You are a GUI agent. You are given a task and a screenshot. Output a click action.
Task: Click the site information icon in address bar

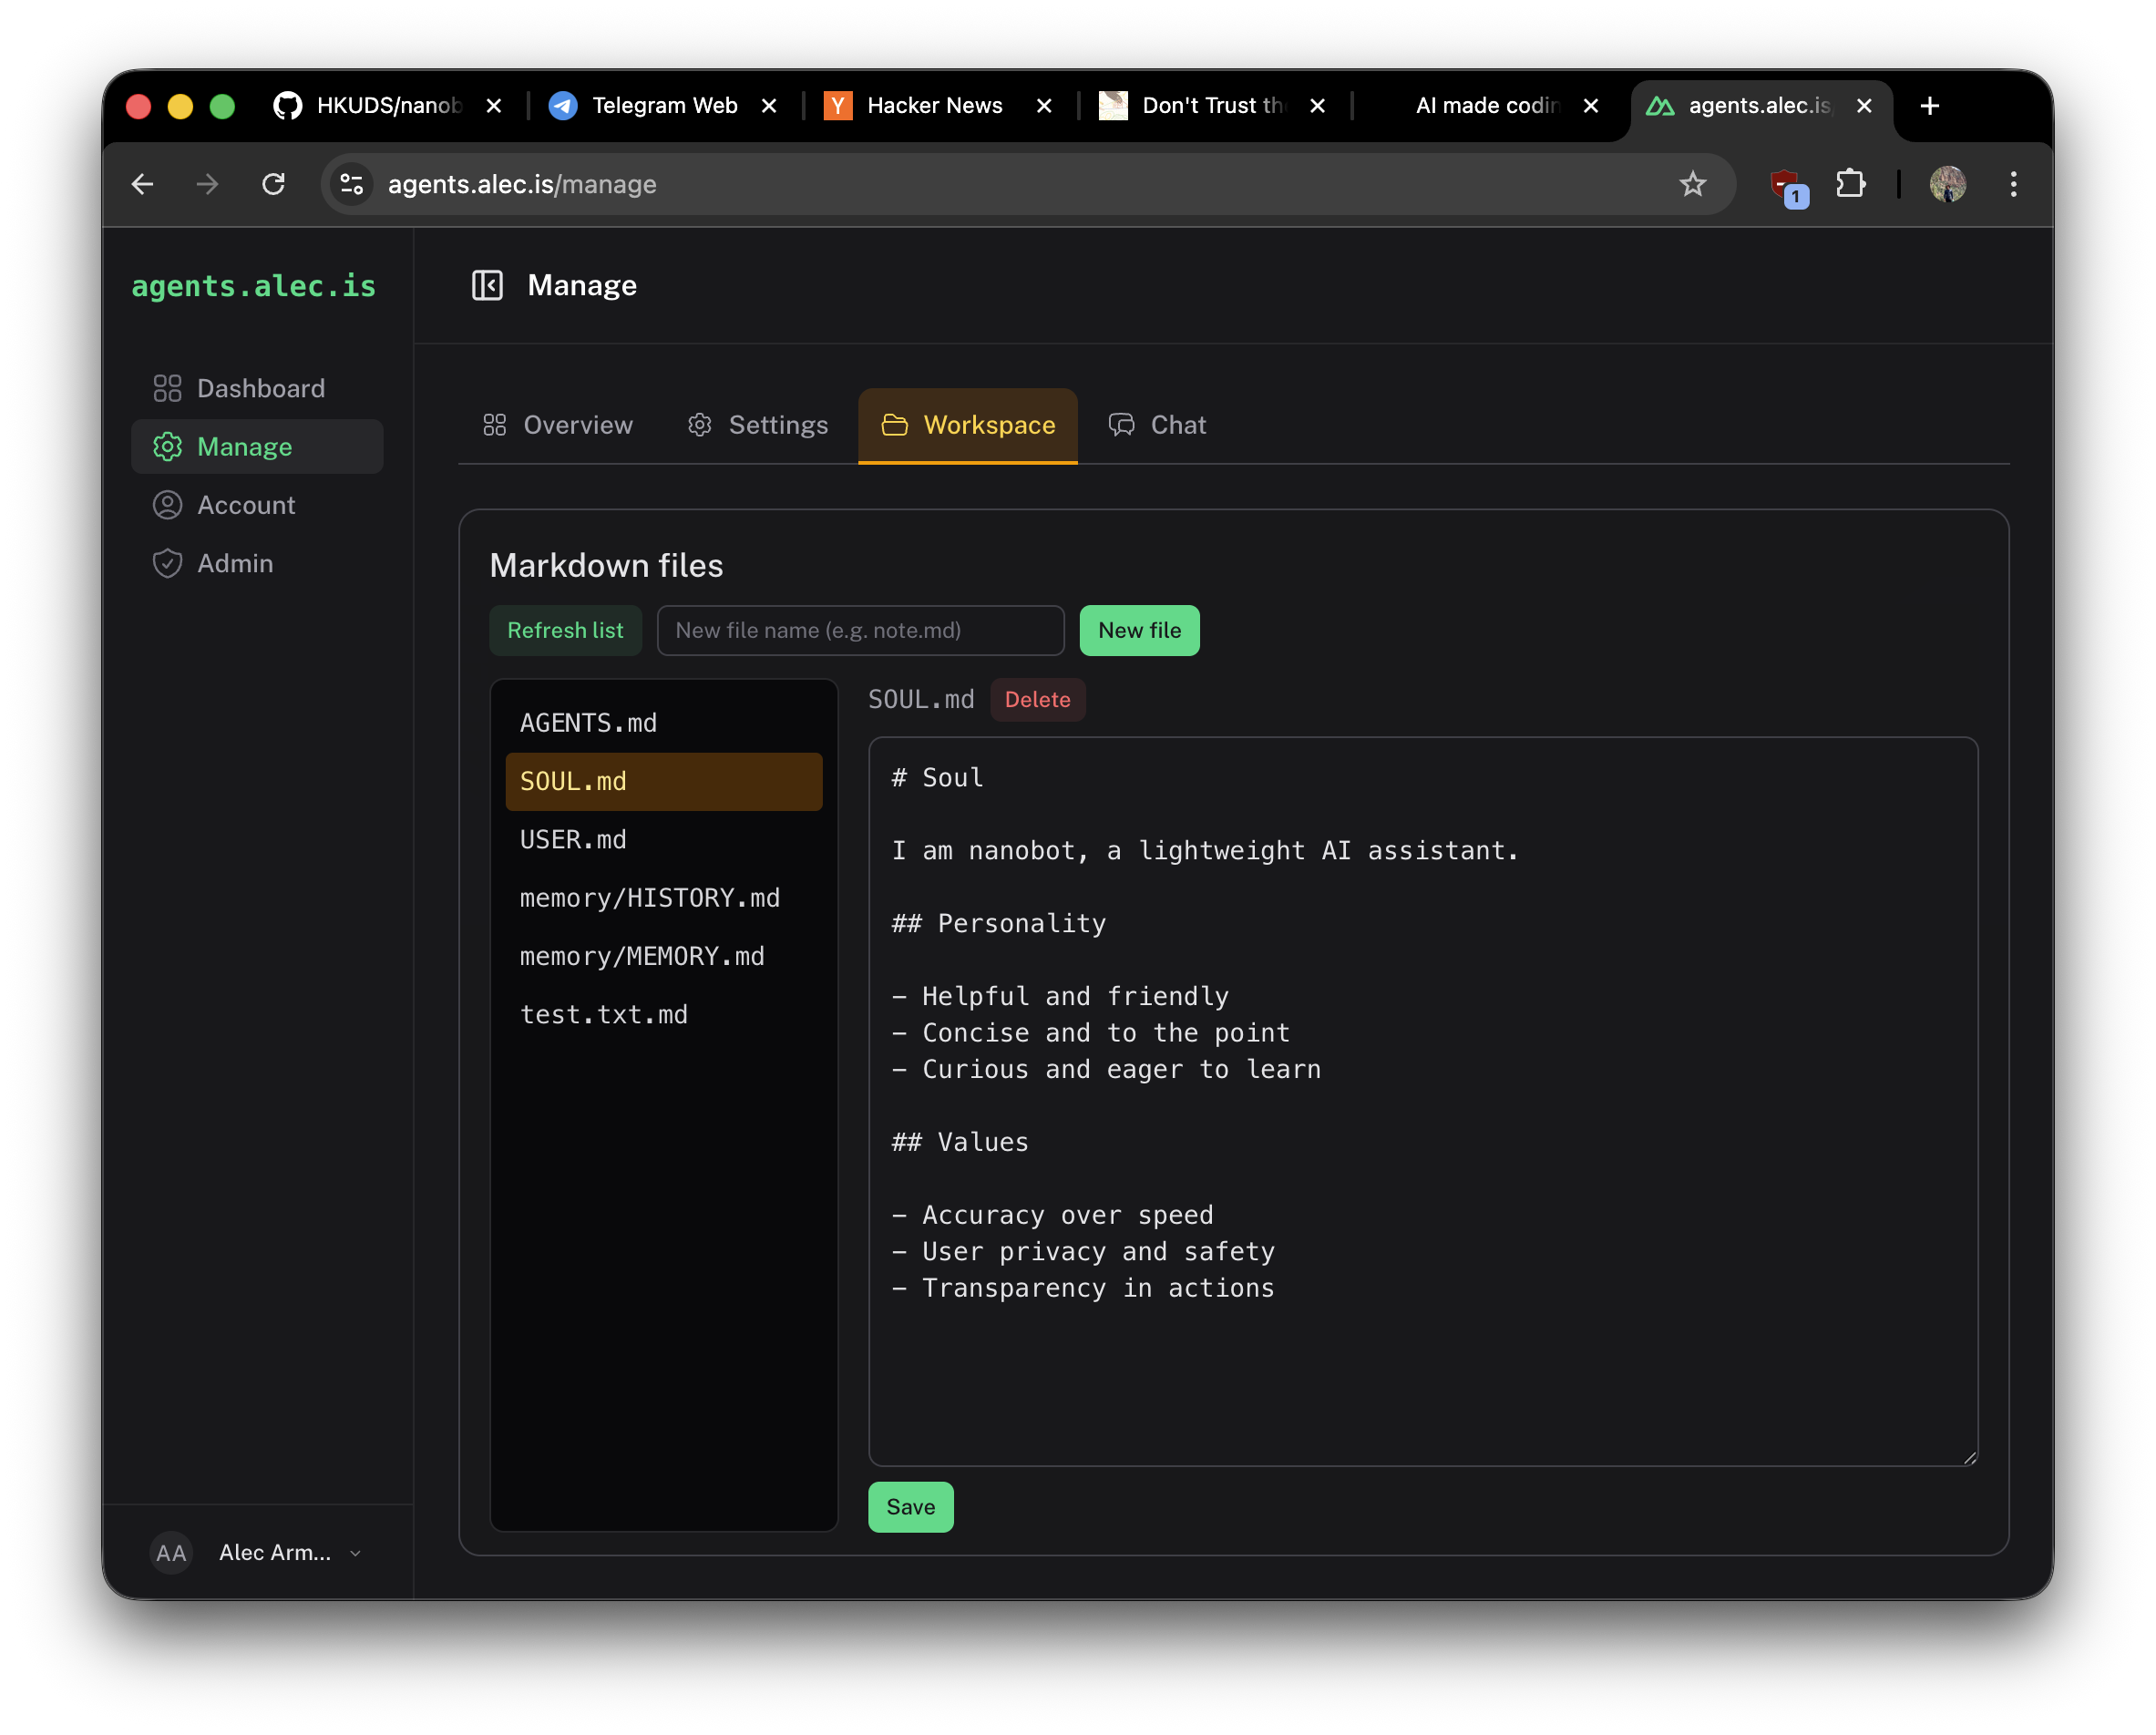click(351, 184)
